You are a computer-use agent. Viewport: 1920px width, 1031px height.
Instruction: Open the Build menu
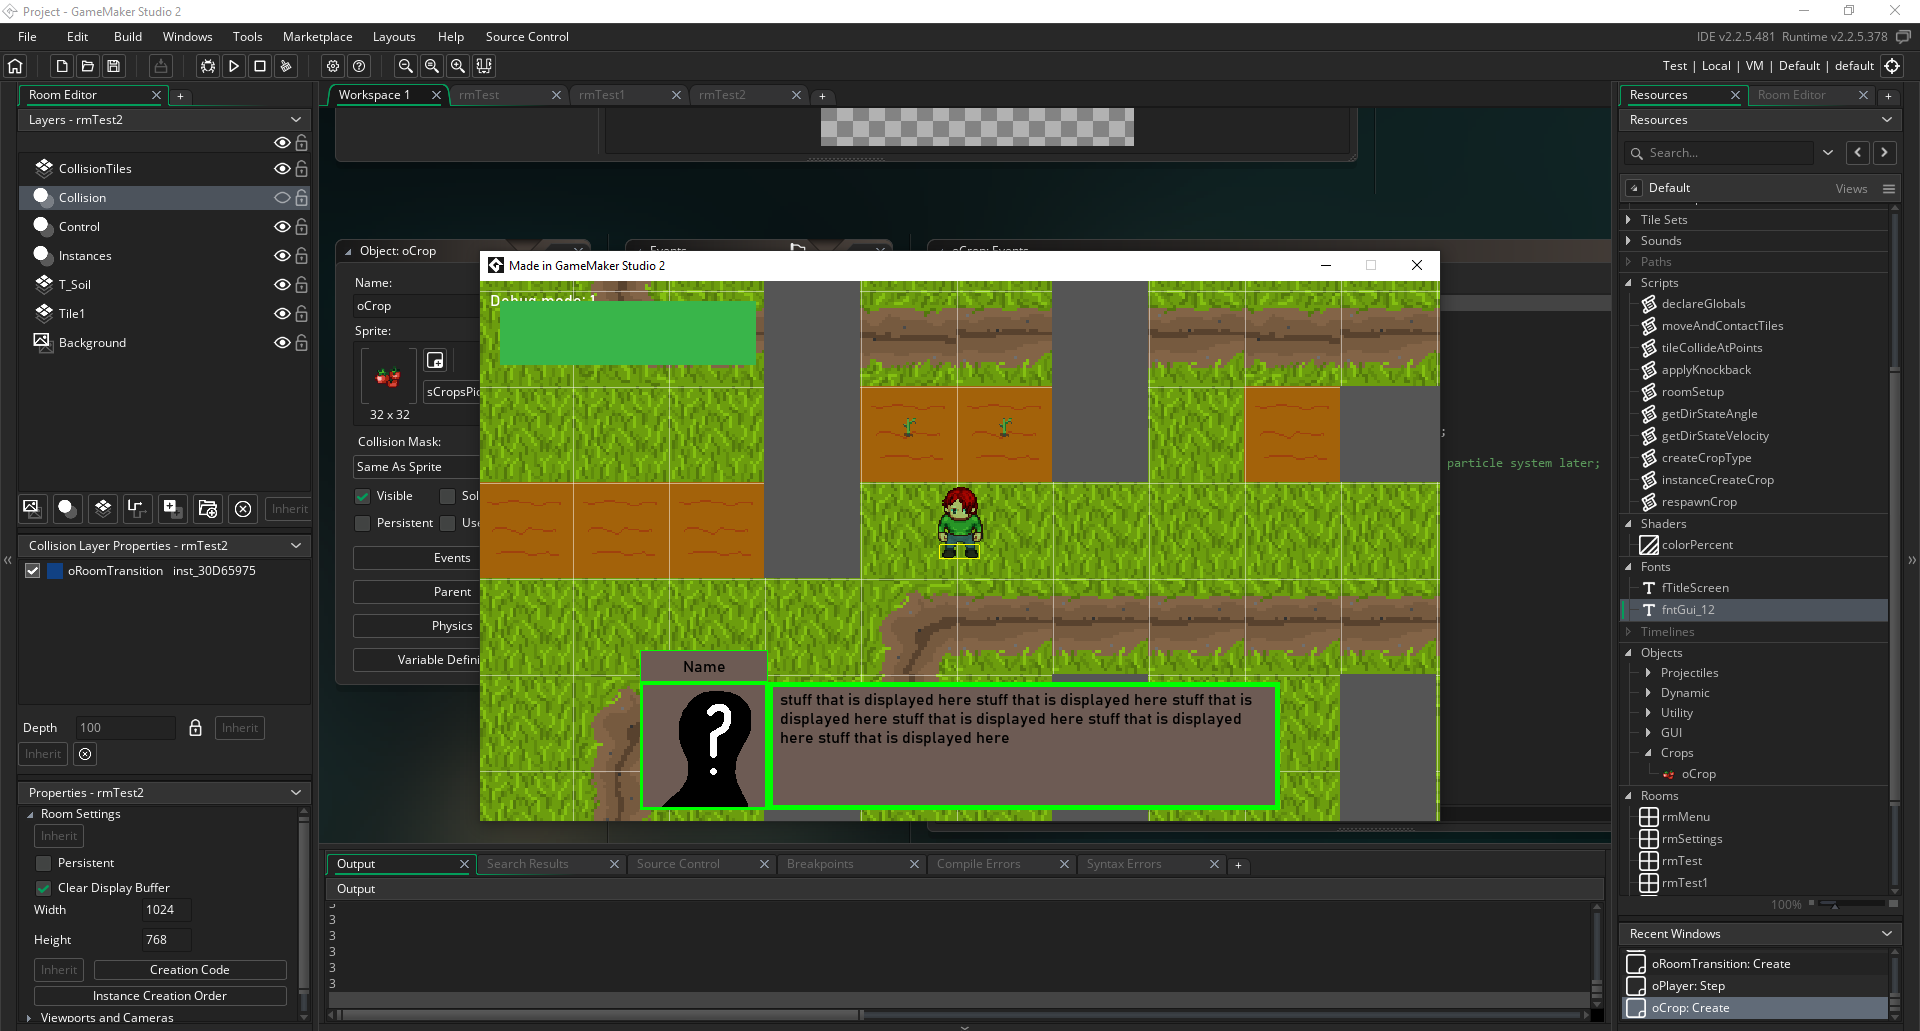(x=128, y=37)
